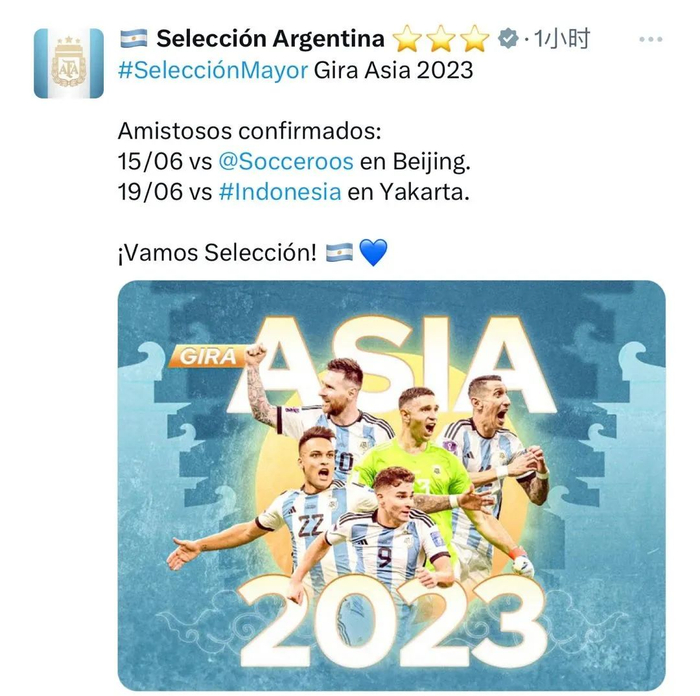Image resolution: width=700 pixels, height=696 pixels.
Task: Click the Selección Argentina account name
Action: [270, 38]
